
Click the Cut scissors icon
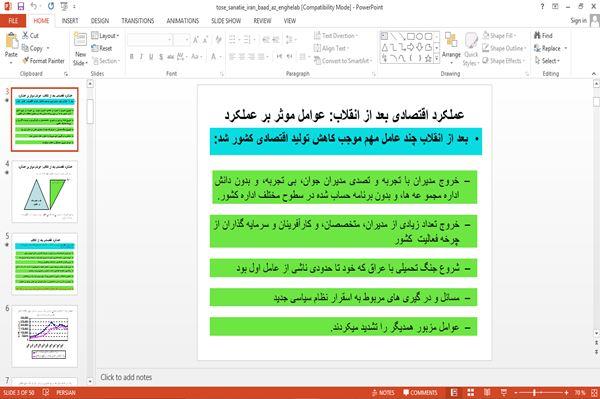tap(26, 36)
